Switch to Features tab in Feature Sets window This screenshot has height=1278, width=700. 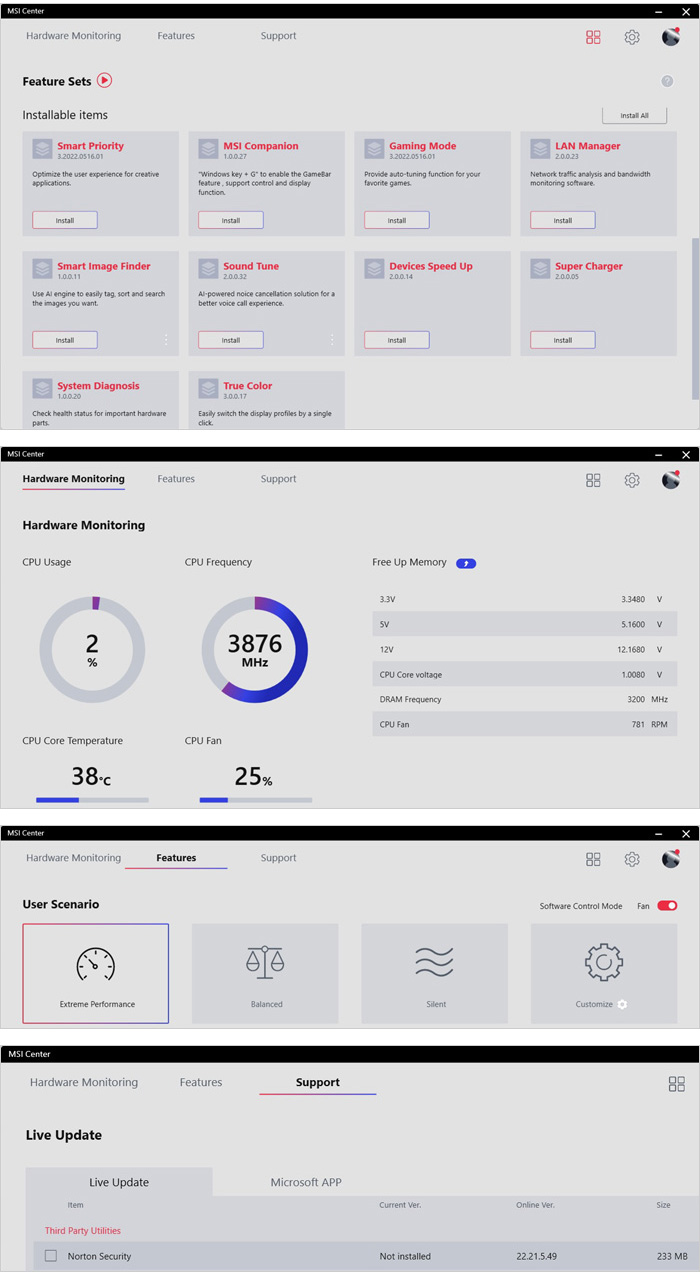point(176,36)
